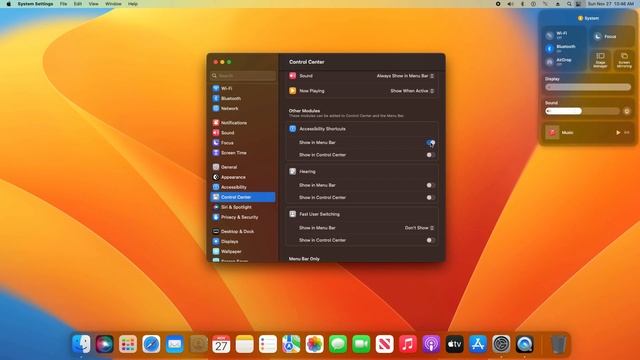Image resolution: width=640 pixels, height=360 pixels.
Task: Open Sound's Always Show in Menu Bar dropdown
Action: (x=405, y=76)
